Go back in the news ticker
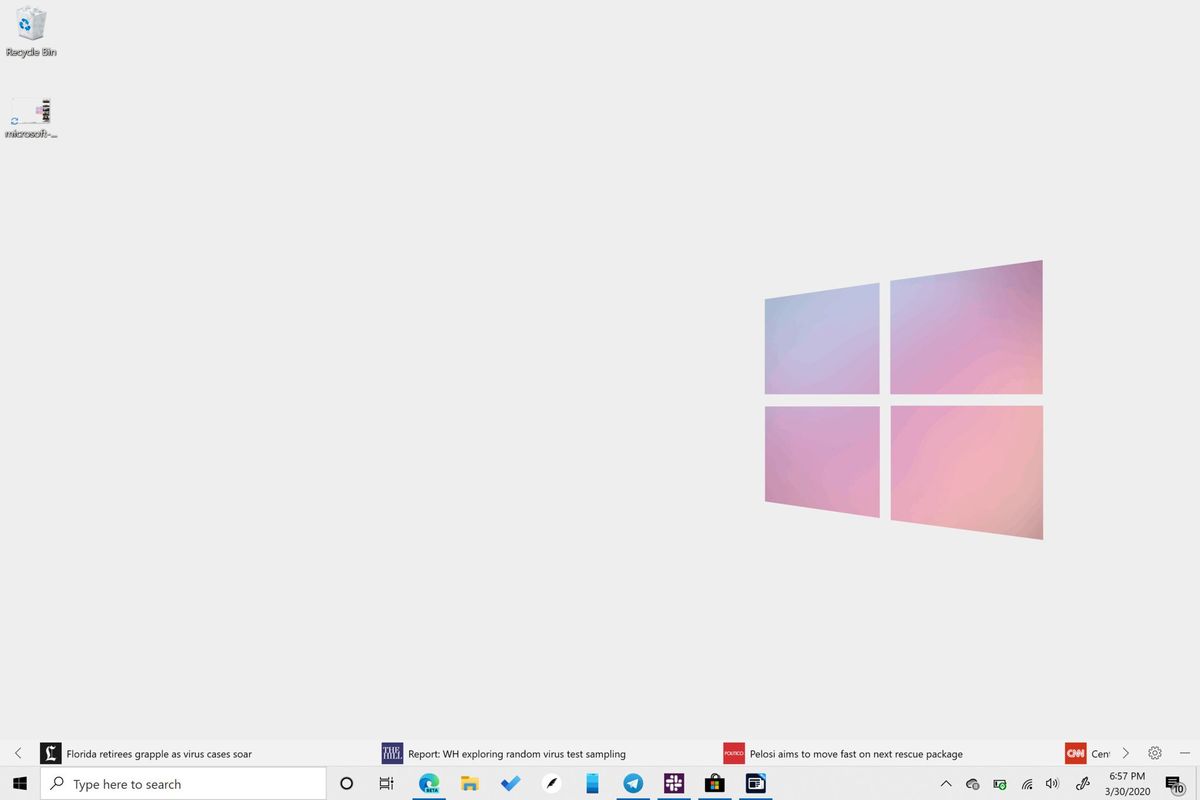The image size is (1200, 800). pos(18,753)
